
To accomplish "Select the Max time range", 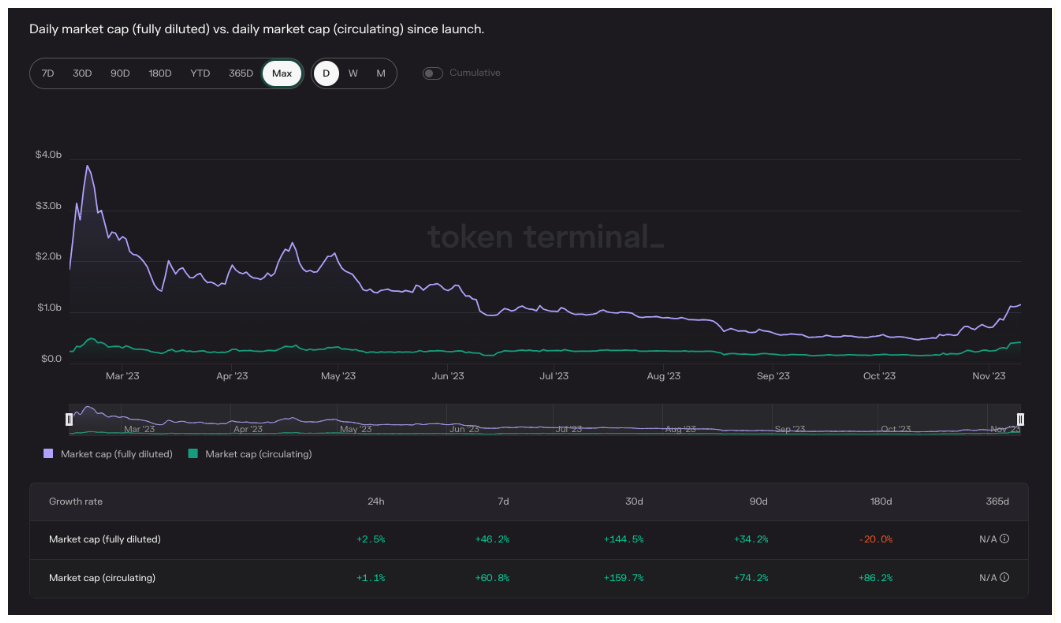I will coord(282,73).
